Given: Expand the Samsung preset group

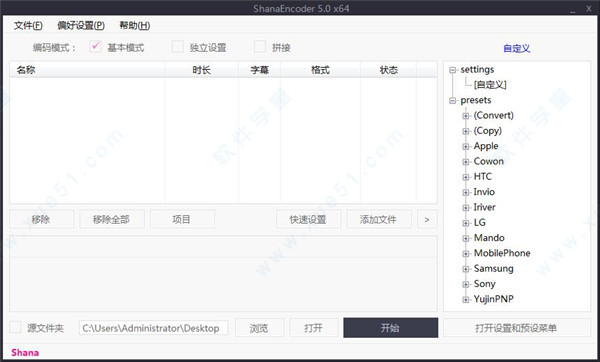Looking at the screenshot, I should (466, 269).
